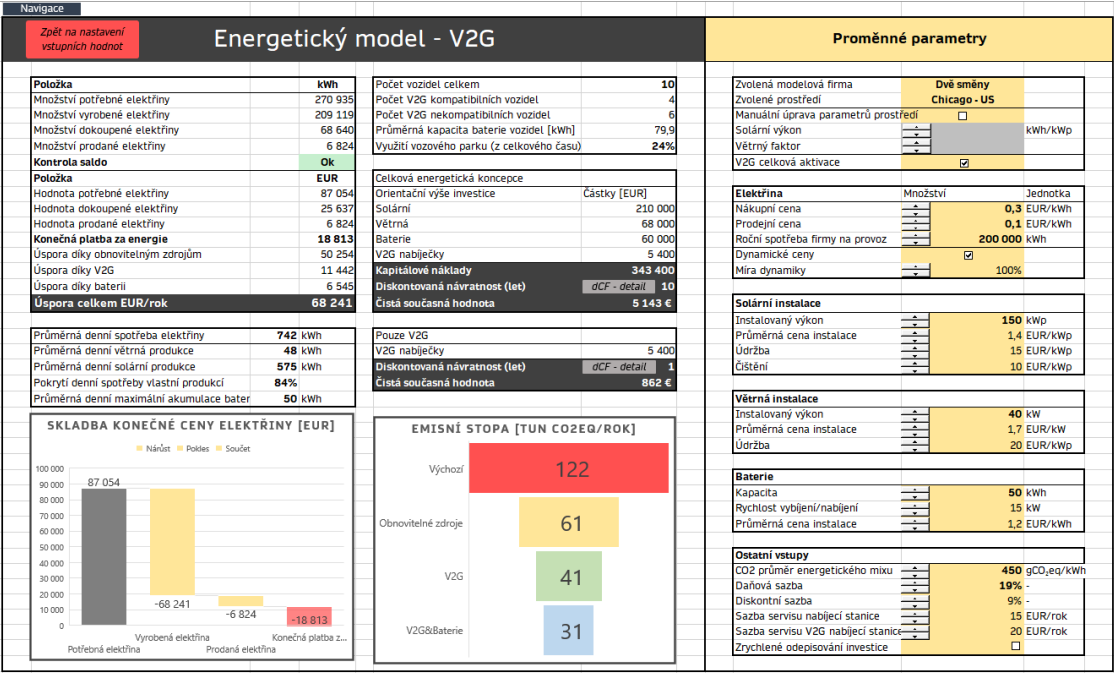Select the Úspora díky V2G value 11 442
The width and height of the screenshot is (1114, 673).
point(337,270)
